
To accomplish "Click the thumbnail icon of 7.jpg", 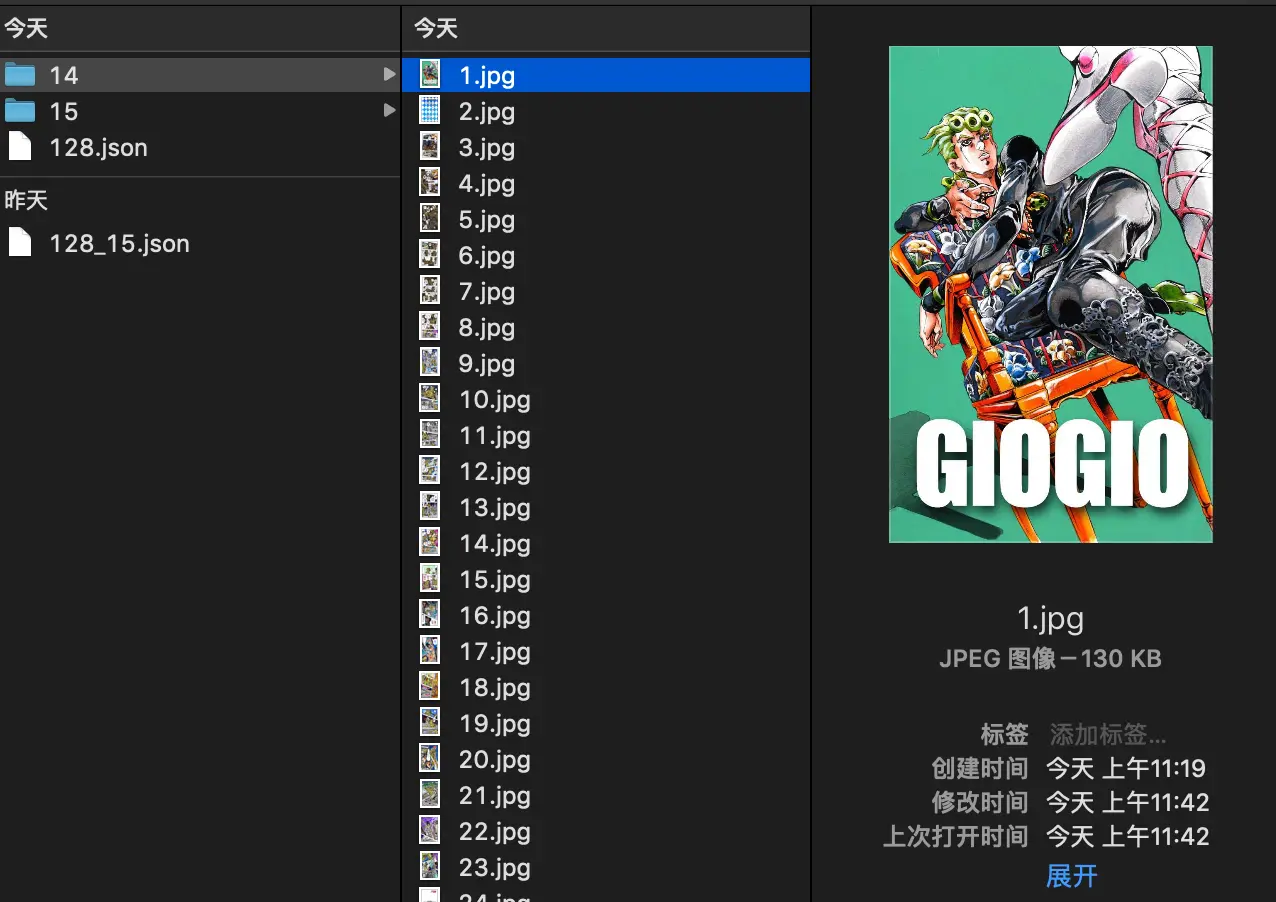I will (429, 290).
